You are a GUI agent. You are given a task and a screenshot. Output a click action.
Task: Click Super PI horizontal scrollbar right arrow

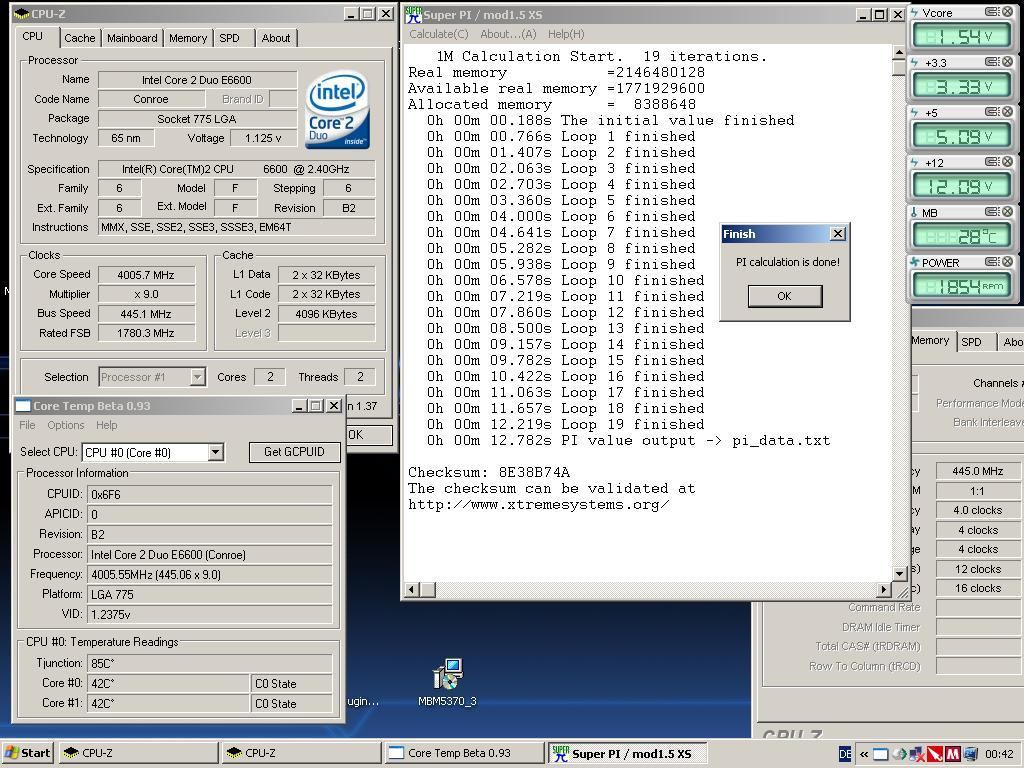(883, 590)
